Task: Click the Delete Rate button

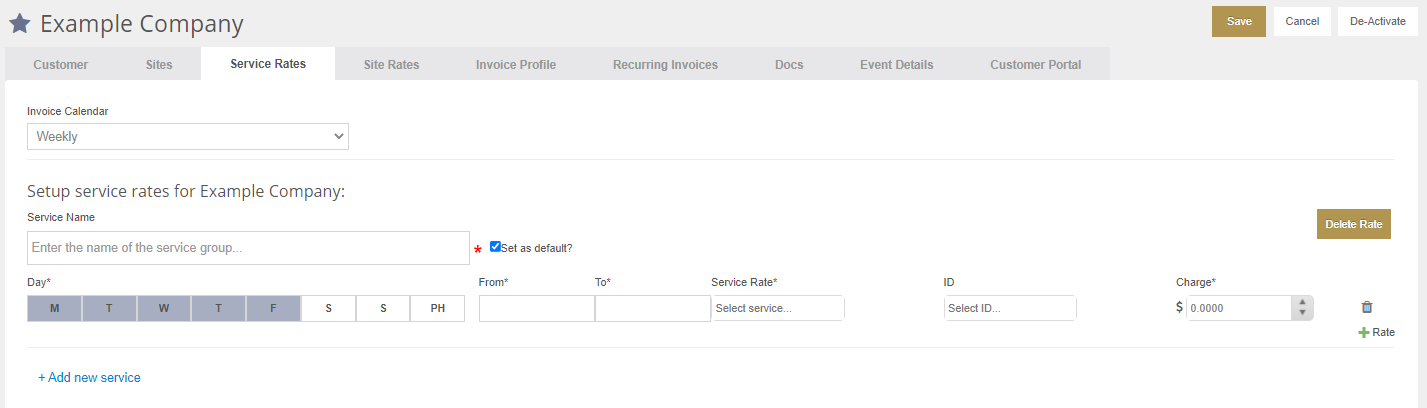Action: click(x=1354, y=224)
